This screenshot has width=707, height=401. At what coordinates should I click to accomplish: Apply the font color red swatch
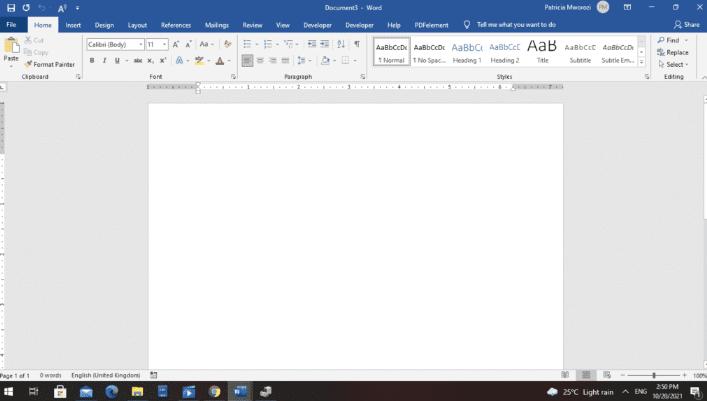(220, 60)
